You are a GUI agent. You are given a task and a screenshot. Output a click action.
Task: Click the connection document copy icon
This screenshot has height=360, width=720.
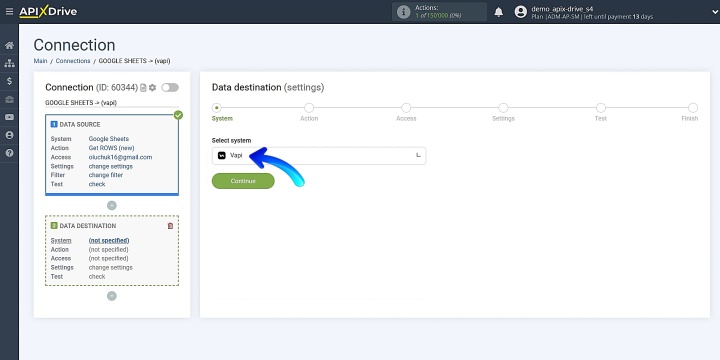click(143, 88)
